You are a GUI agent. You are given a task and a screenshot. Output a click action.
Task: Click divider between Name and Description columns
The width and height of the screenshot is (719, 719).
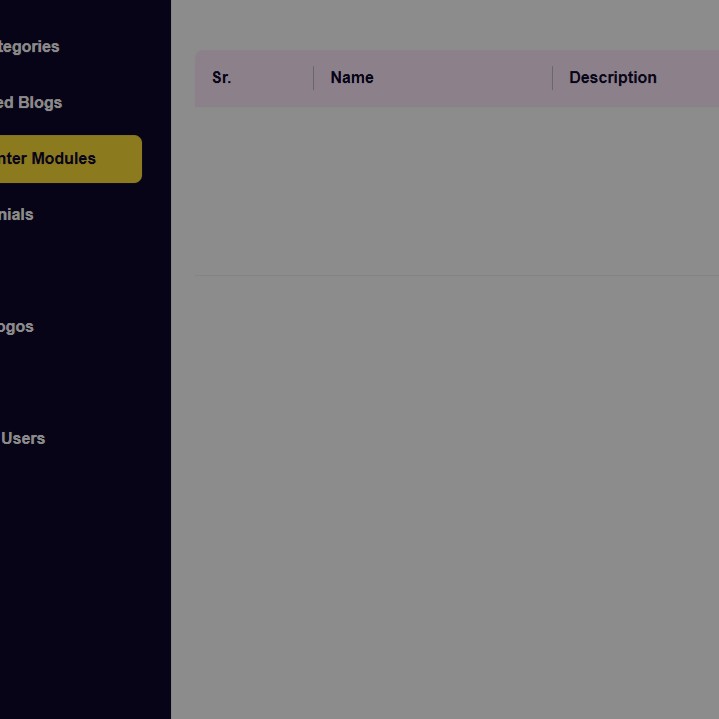pyautogui.click(x=552, y=78)
